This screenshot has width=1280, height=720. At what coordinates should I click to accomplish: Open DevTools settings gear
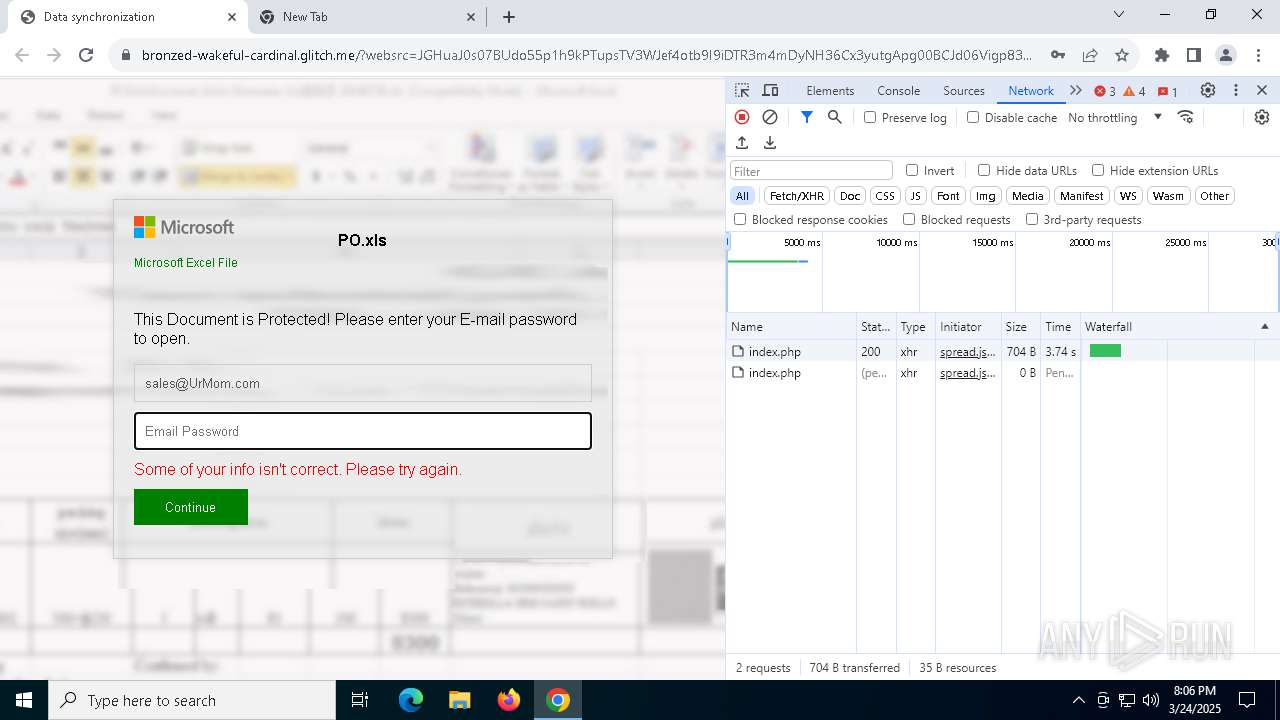coord(1208,90)
